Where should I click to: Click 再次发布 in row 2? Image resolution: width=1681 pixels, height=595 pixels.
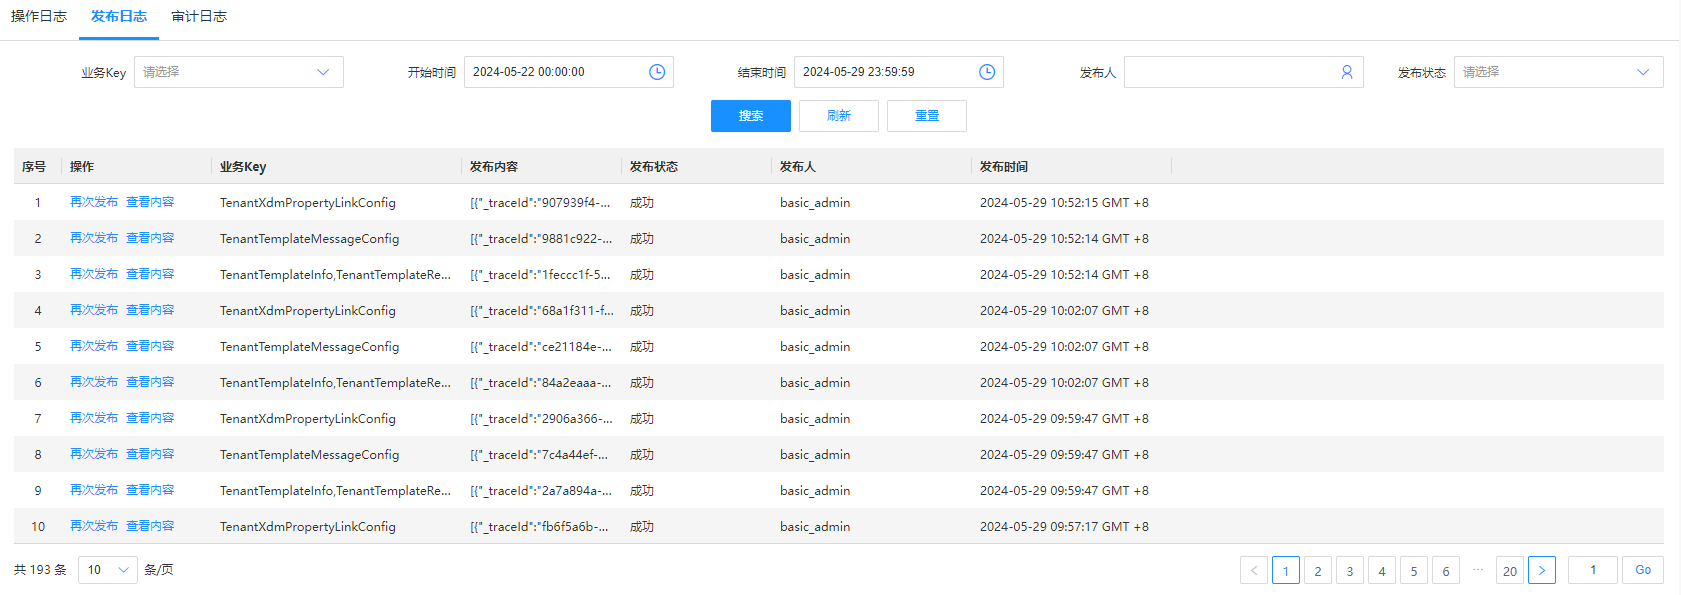click(94, 238)
